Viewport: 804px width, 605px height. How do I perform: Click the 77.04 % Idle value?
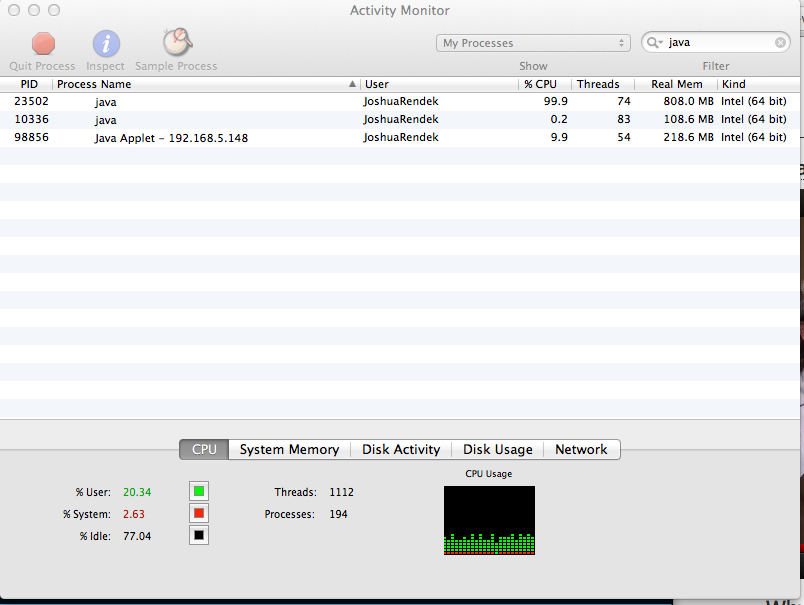(137, 536)
